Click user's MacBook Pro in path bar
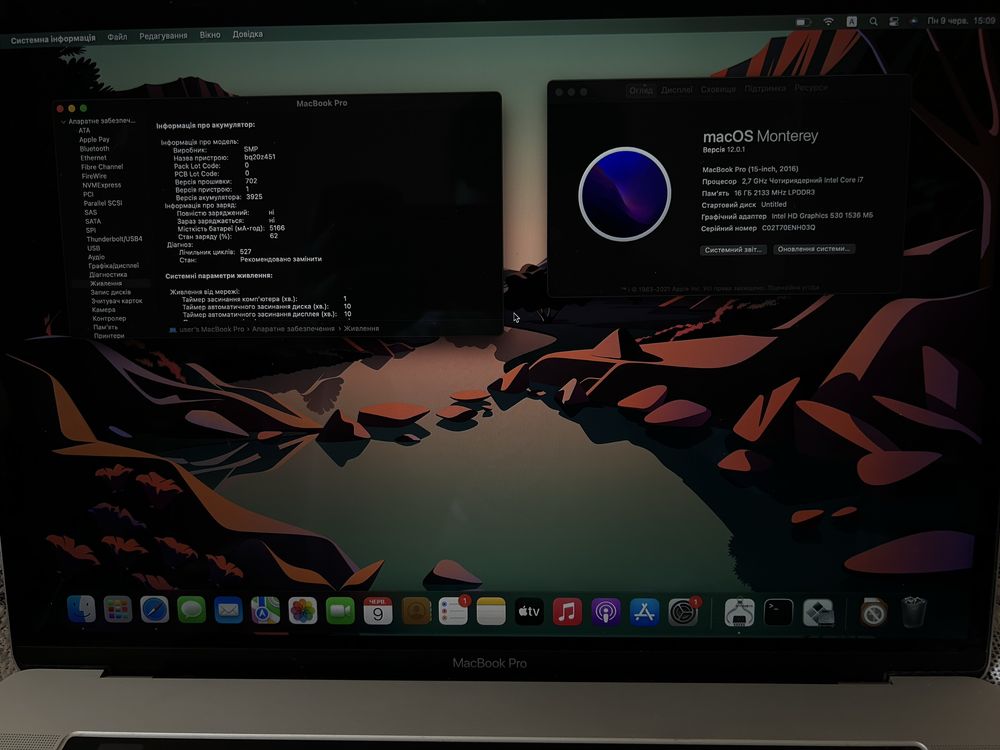Image resolution: width=1000 pixels, height=750 pixels. point(207,329)
